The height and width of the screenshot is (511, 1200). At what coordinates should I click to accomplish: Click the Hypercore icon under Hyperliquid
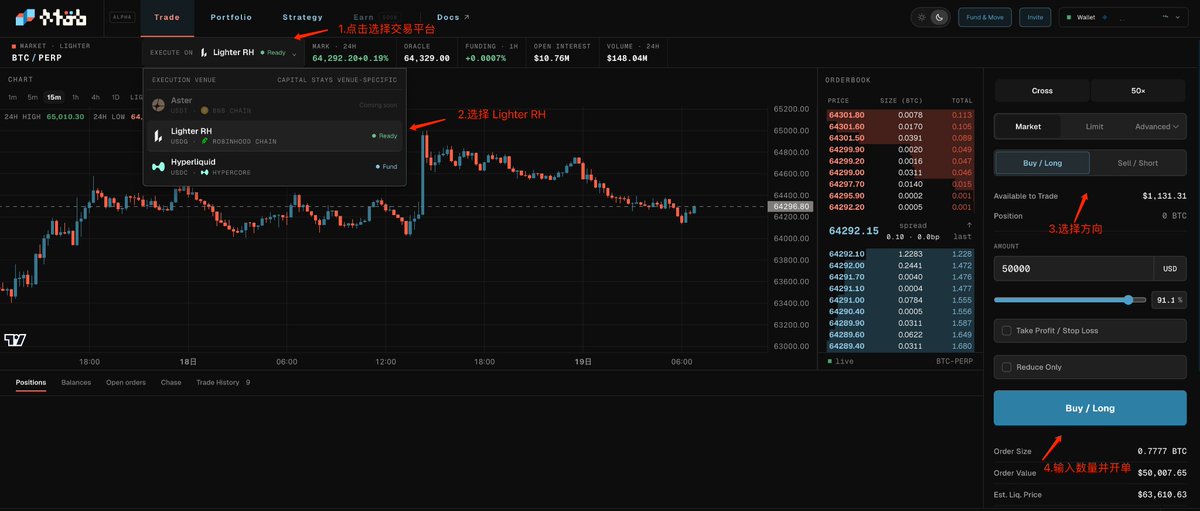click(x=204, y=172)
